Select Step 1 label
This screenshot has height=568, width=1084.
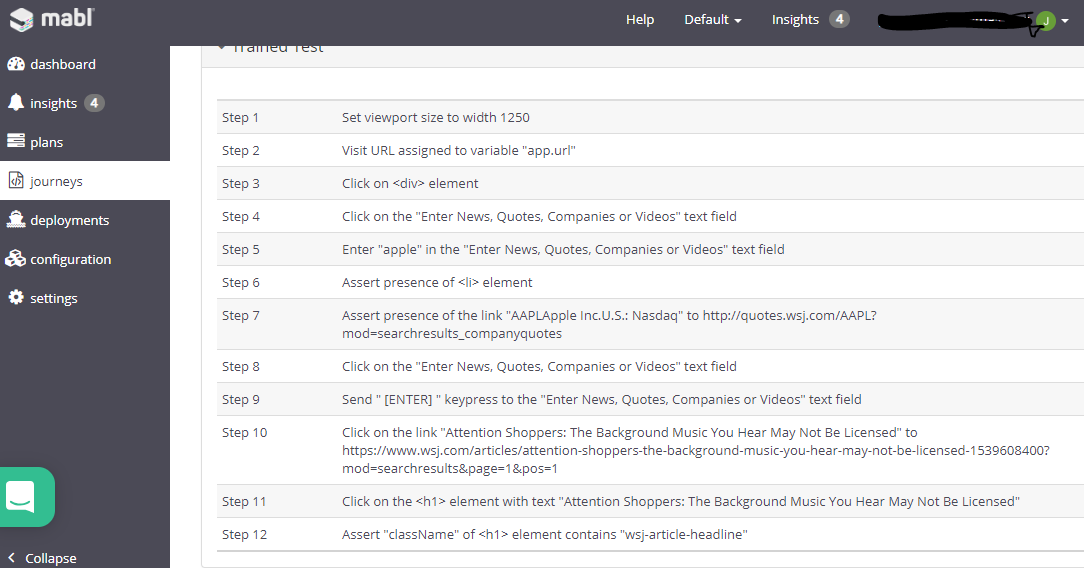coord(240,117)
